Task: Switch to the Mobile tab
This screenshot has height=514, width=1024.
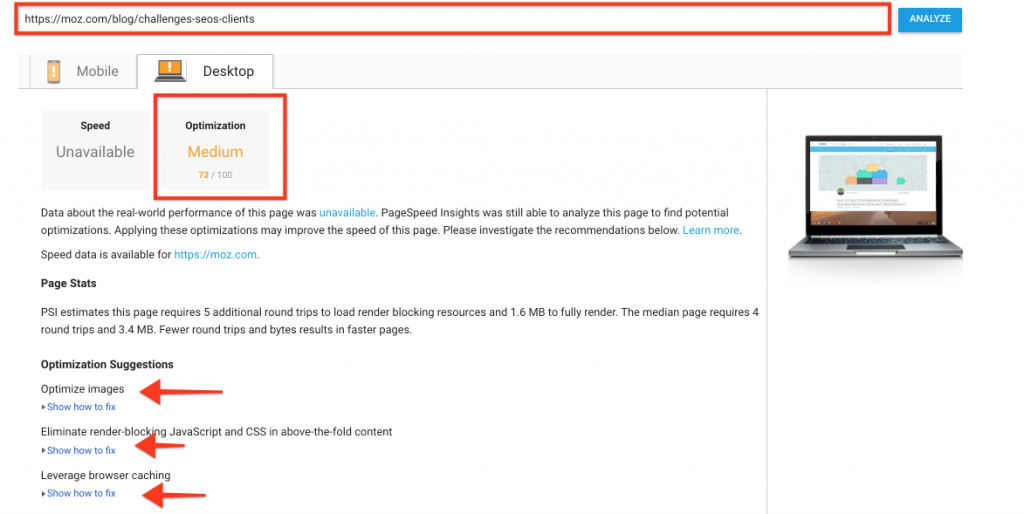Action: (x=83, y=71)
